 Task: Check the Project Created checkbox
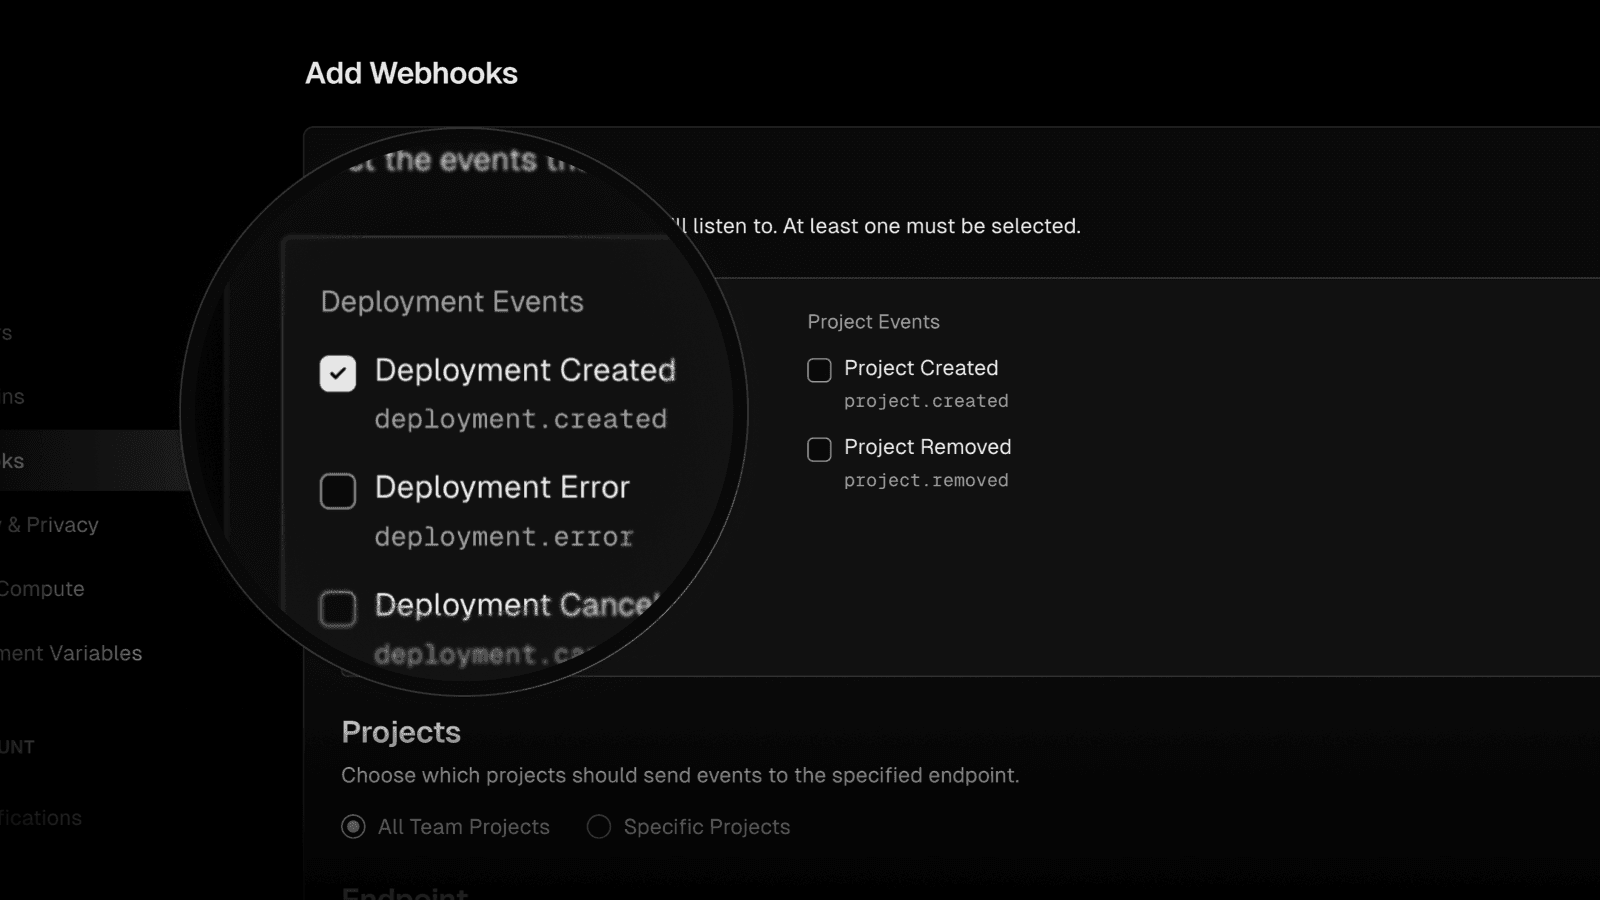819,370
